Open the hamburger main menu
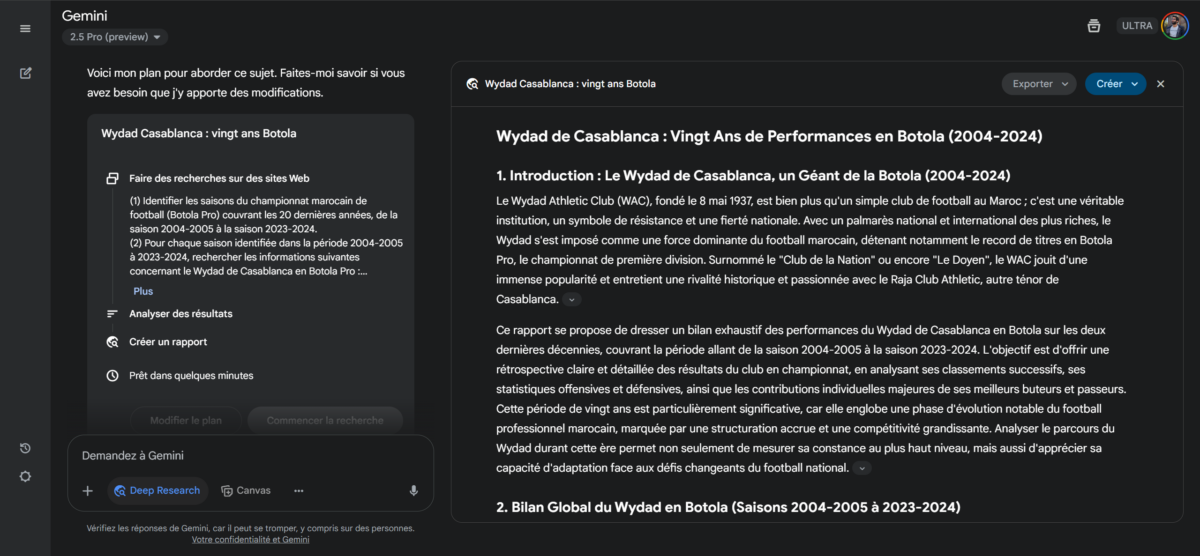 pos(25,28)
